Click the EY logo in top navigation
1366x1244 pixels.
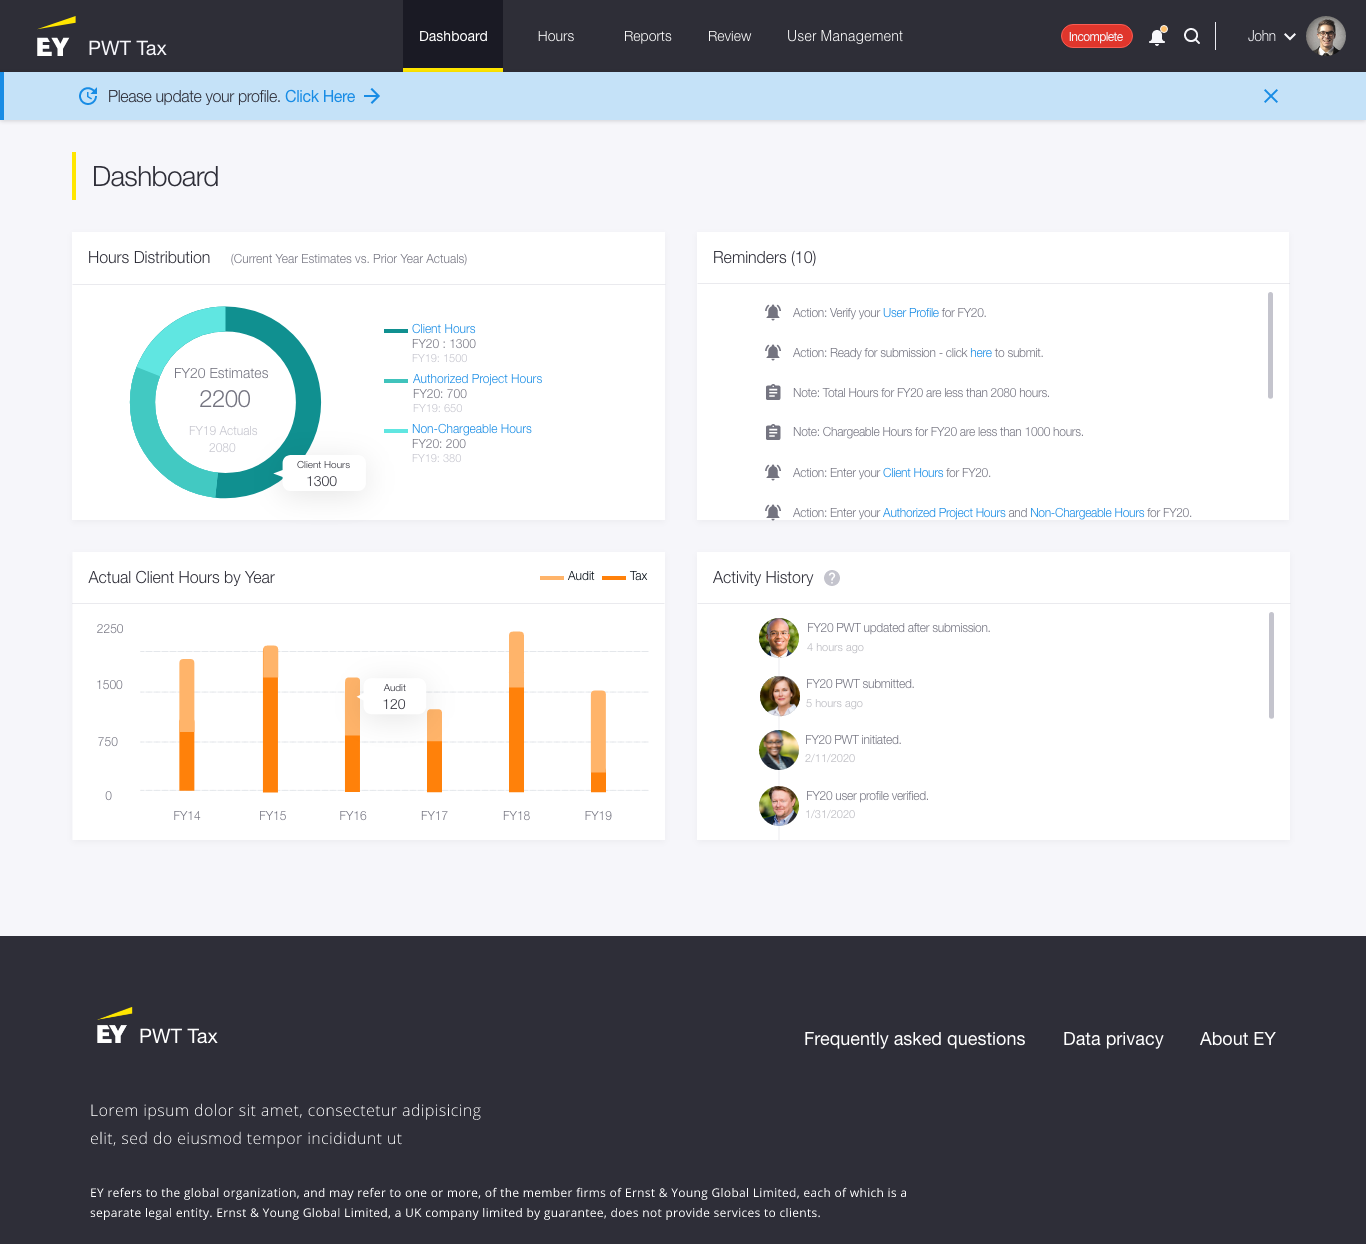click(x=53, y=36)
